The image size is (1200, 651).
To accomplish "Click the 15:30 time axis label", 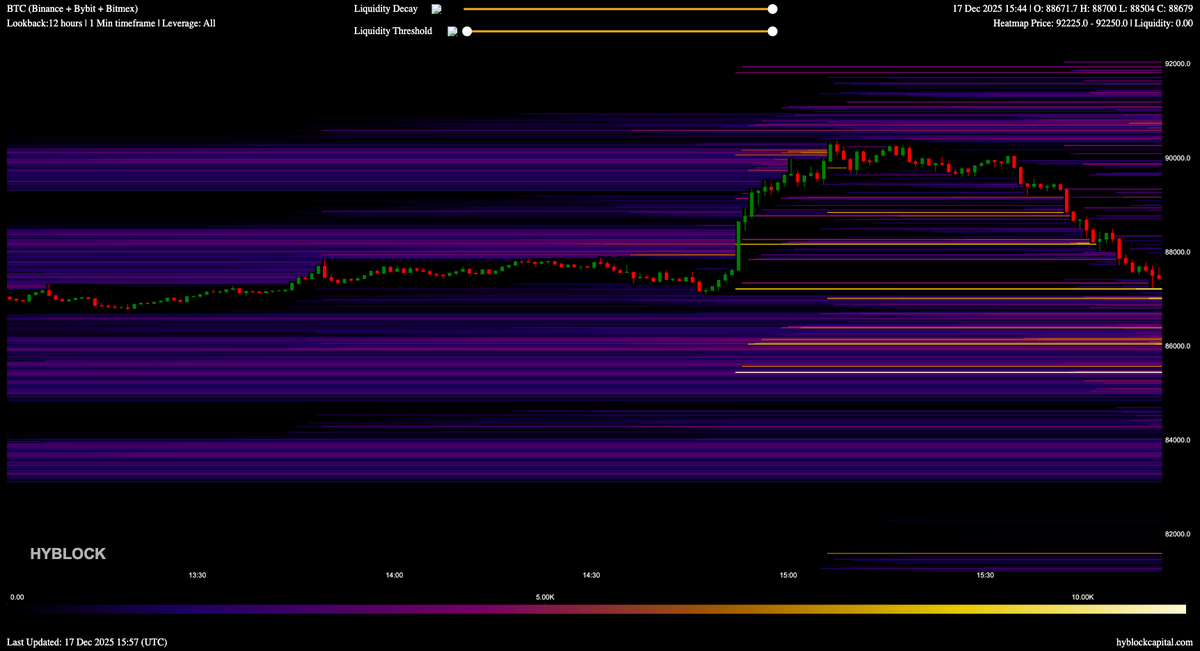I will pyautogui.click(x=985, y=575).
